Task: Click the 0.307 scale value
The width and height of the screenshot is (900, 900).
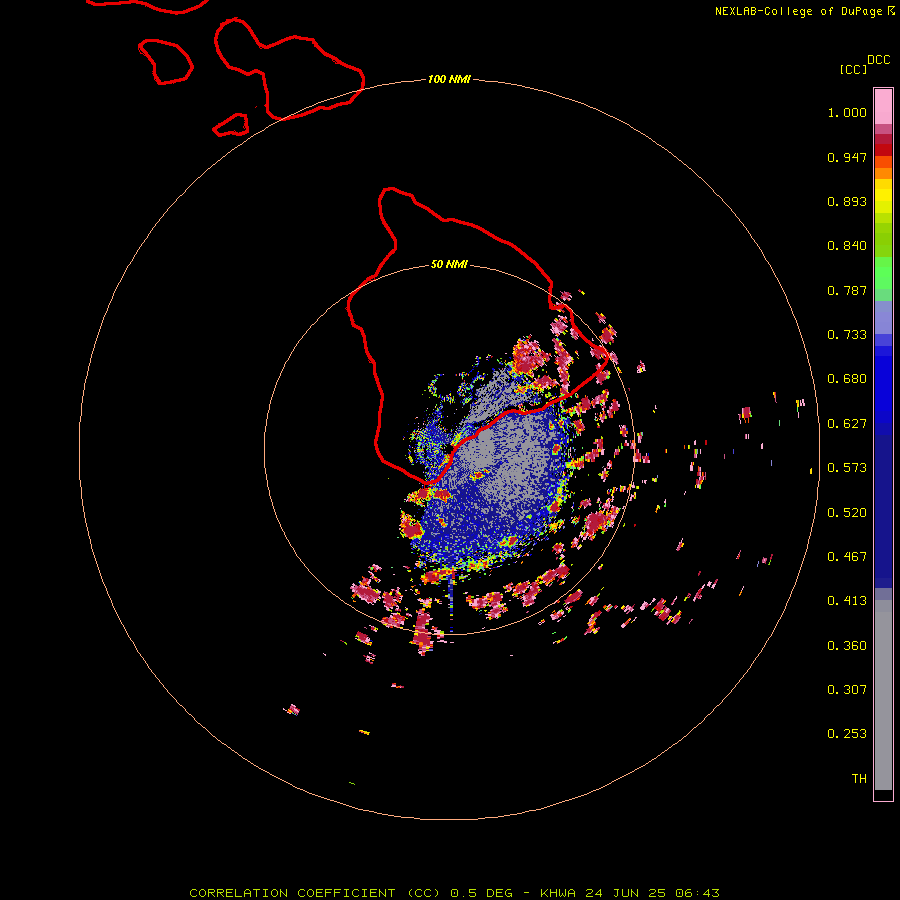Action: pos(847,690)
